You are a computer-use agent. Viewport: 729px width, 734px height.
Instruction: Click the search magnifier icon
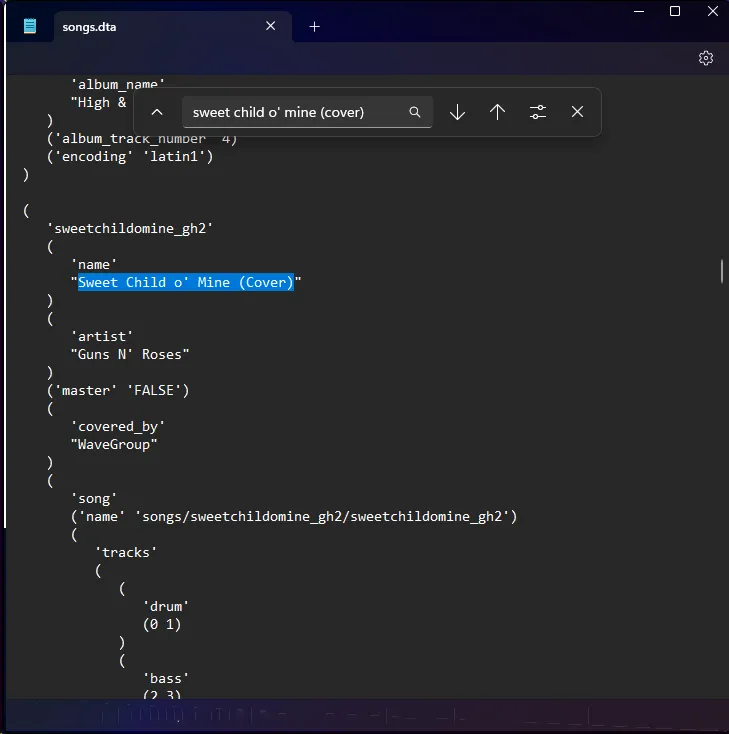click(x=414, y=112)
